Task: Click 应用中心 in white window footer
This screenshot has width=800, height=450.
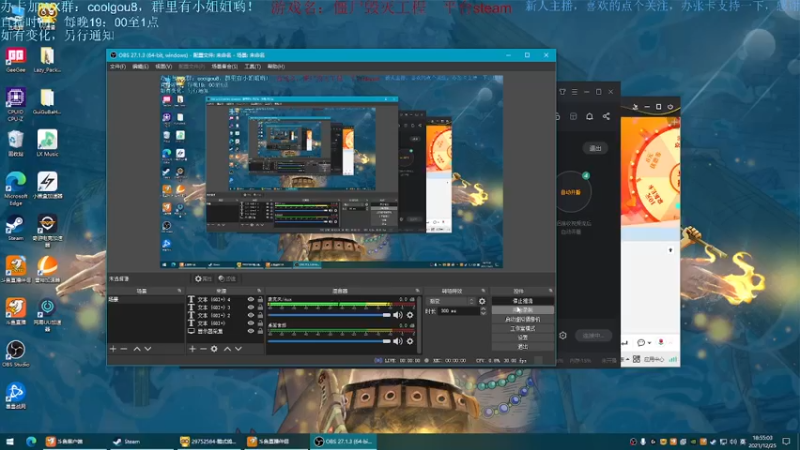Action: point(654,360)
